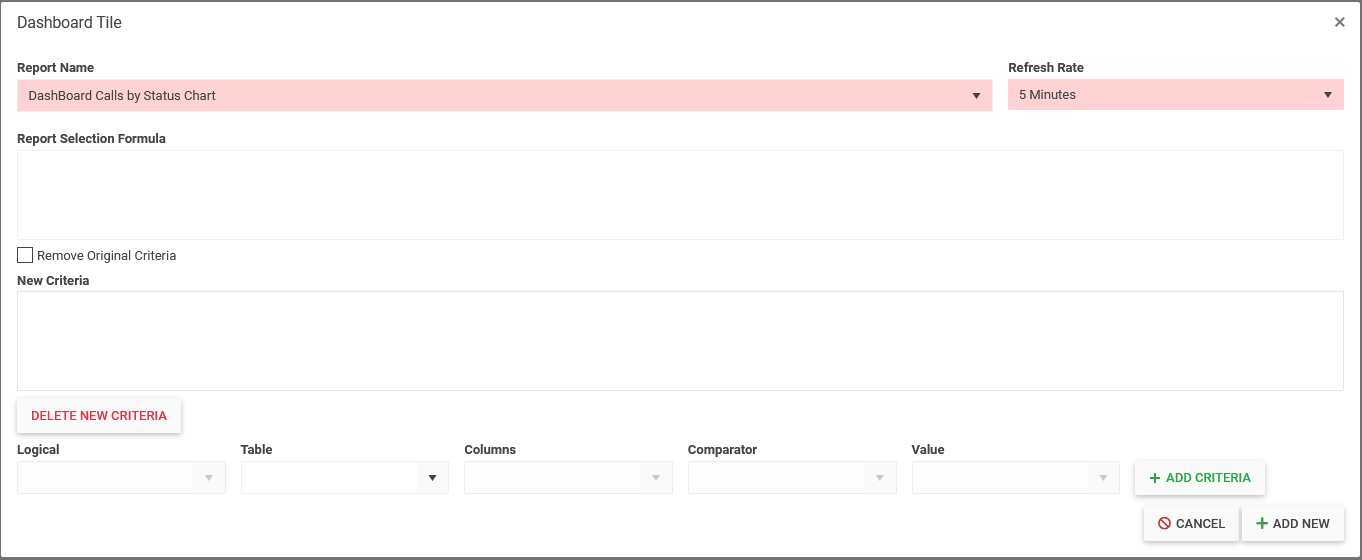The image size is (1362, 560).
Task: Click the Add Criteria button label
Action: 1208,478
